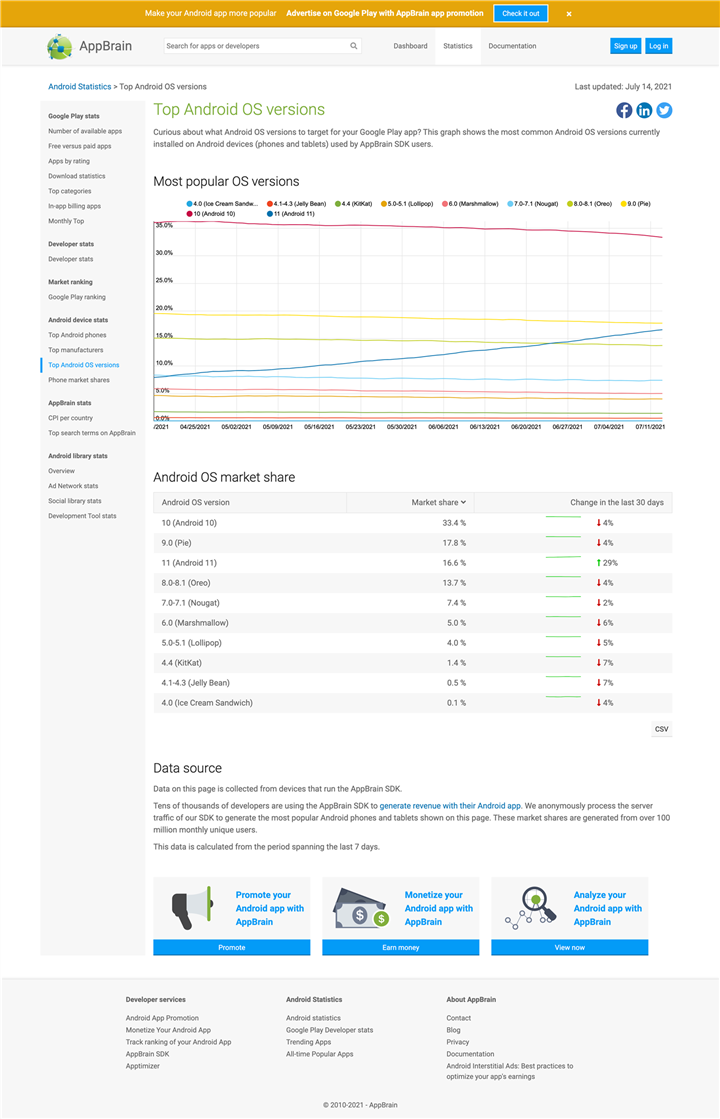
Task: Click the search magnifier icon
Action: pyautogui.click(x=353, y=46)
